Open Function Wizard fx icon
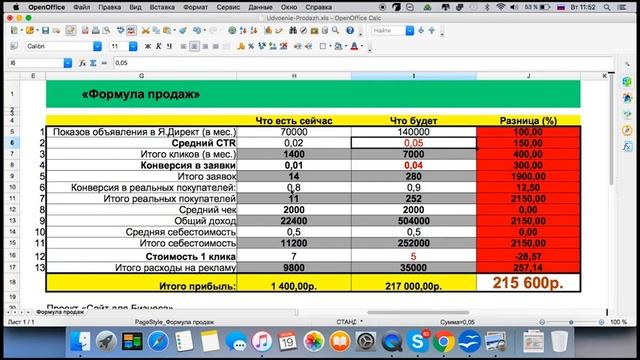The image size is (640, 360). [82, 63]
